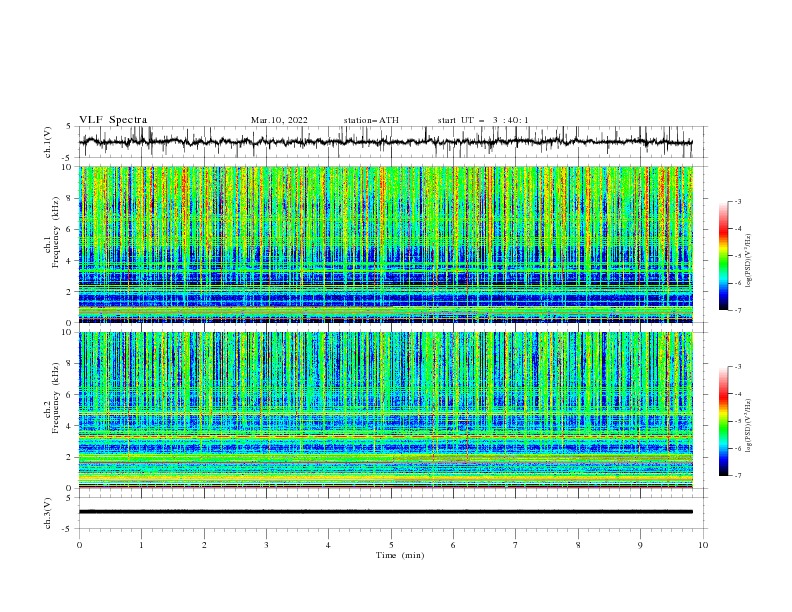Click the "ch.1(V)" waveform axis label
The width and height of the screenshot is (792, 612).
click(x=48, y=142)
